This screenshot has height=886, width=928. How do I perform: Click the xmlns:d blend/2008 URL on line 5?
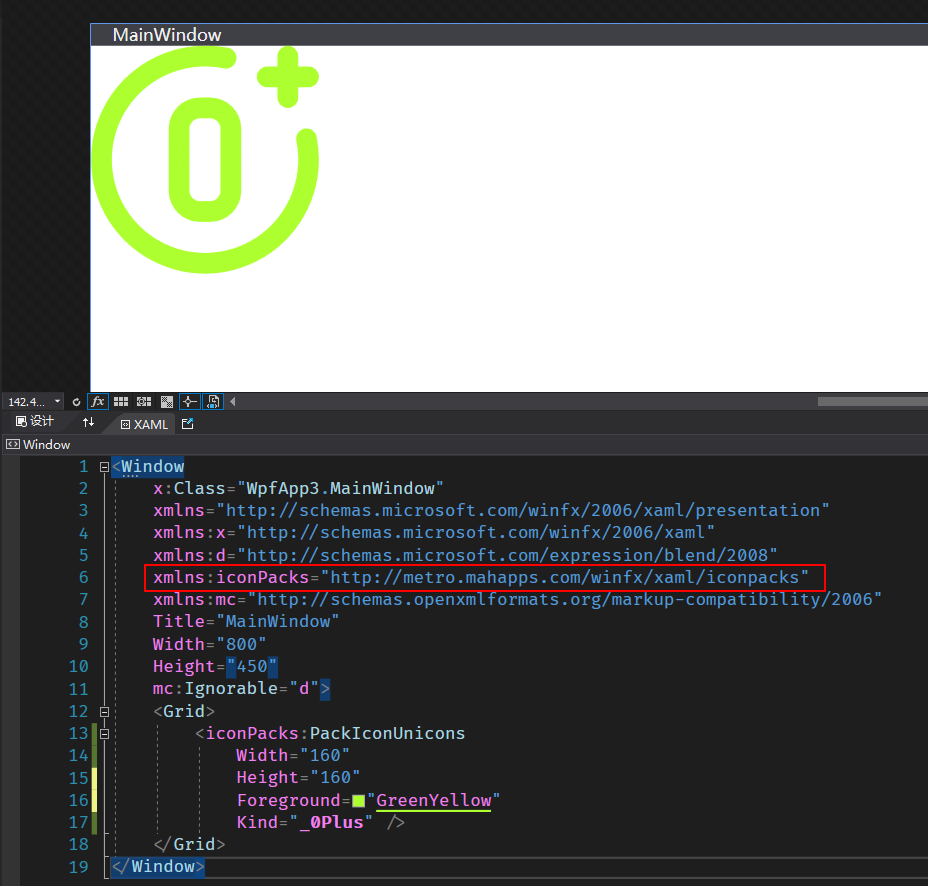click(x=507, y=555)
